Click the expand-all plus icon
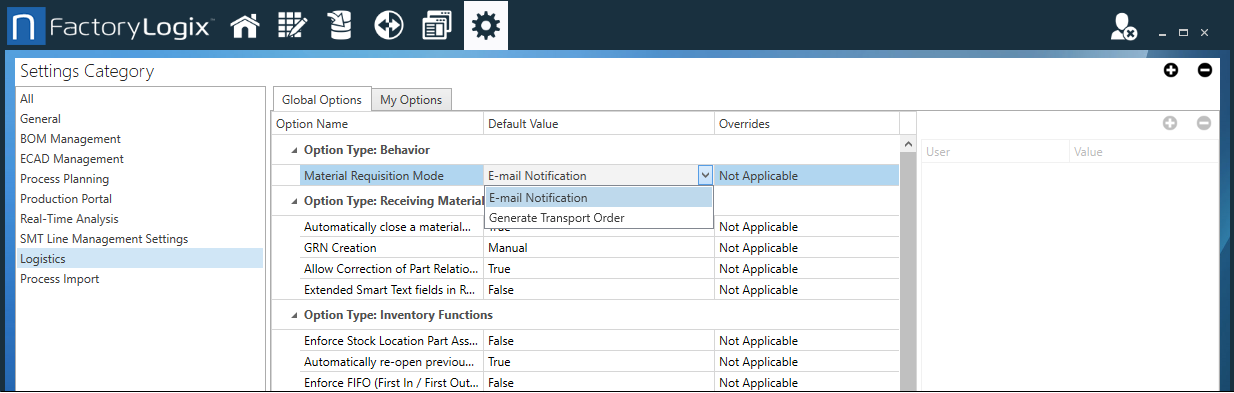 [x=1171, y=70]
